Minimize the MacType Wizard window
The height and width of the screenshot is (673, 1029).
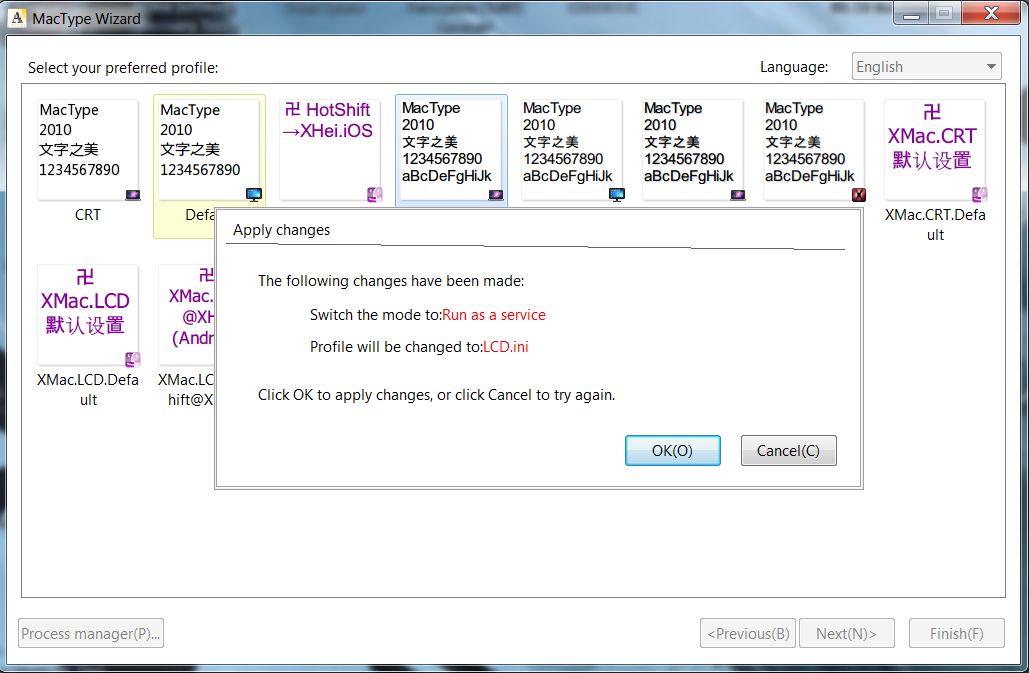[x=912, y=13]
